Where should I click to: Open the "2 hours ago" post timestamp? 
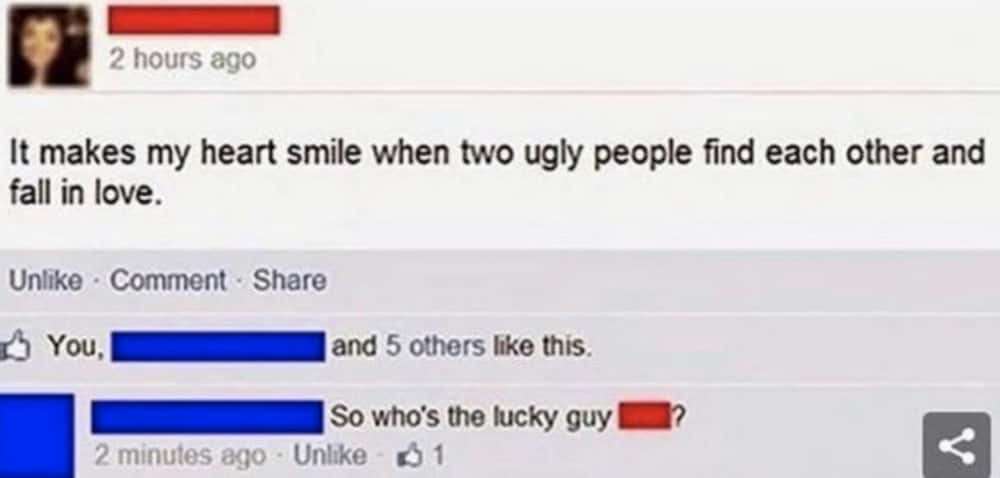coord(182,59)
